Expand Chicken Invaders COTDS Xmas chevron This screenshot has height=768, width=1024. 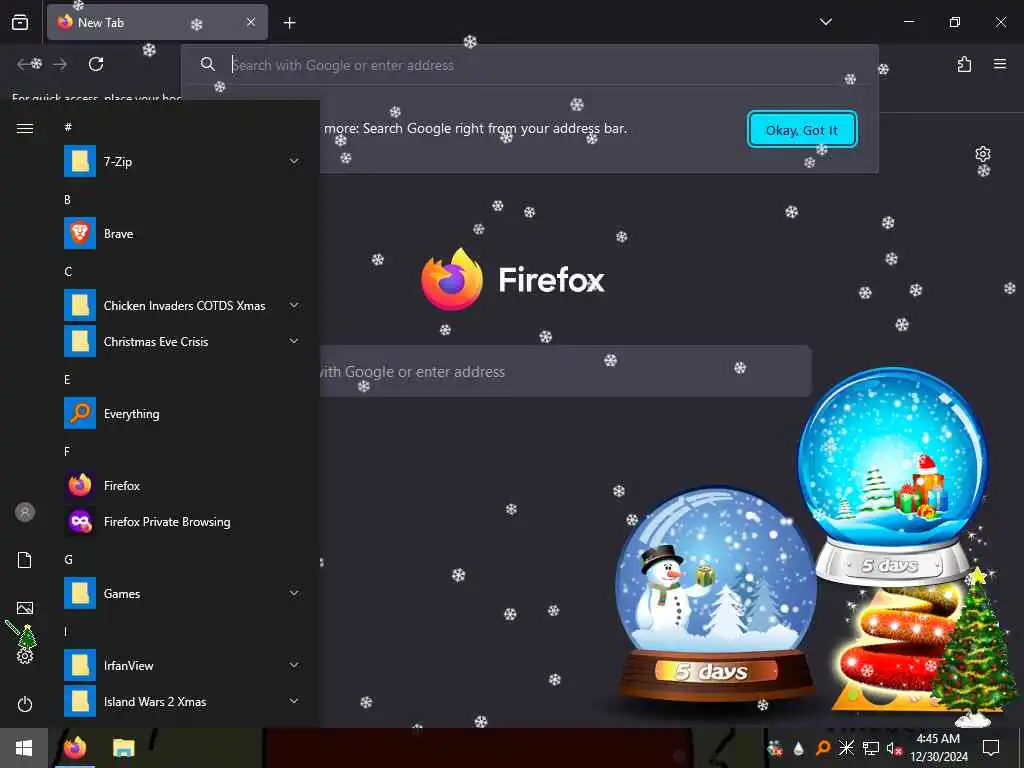point(294,305)
